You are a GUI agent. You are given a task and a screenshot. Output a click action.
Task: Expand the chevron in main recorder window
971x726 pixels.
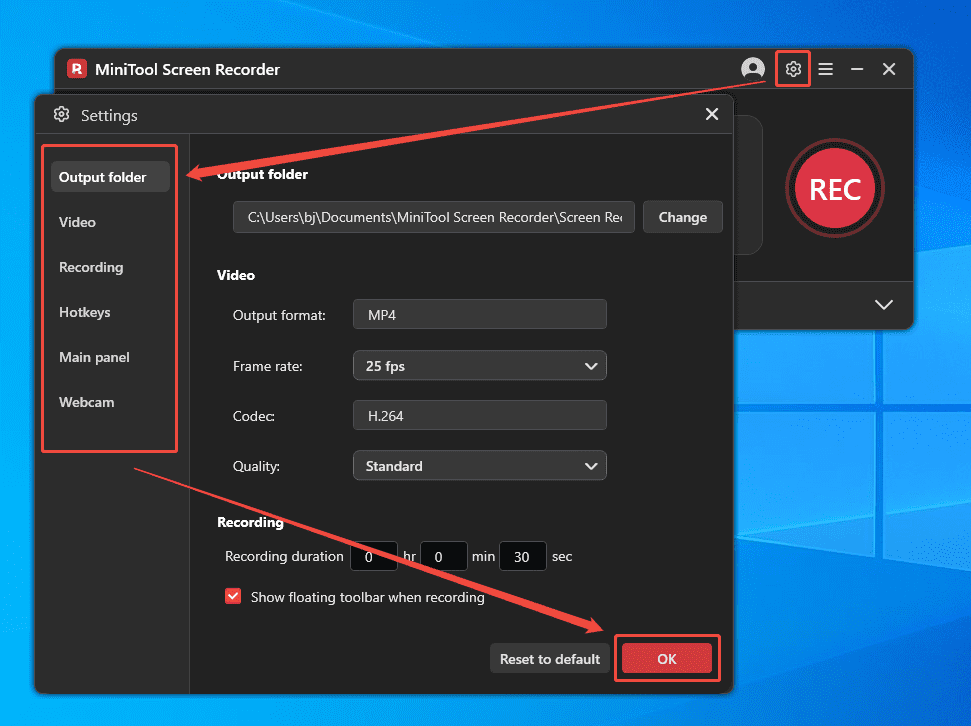pyautogui.click(x=884, y=304)
